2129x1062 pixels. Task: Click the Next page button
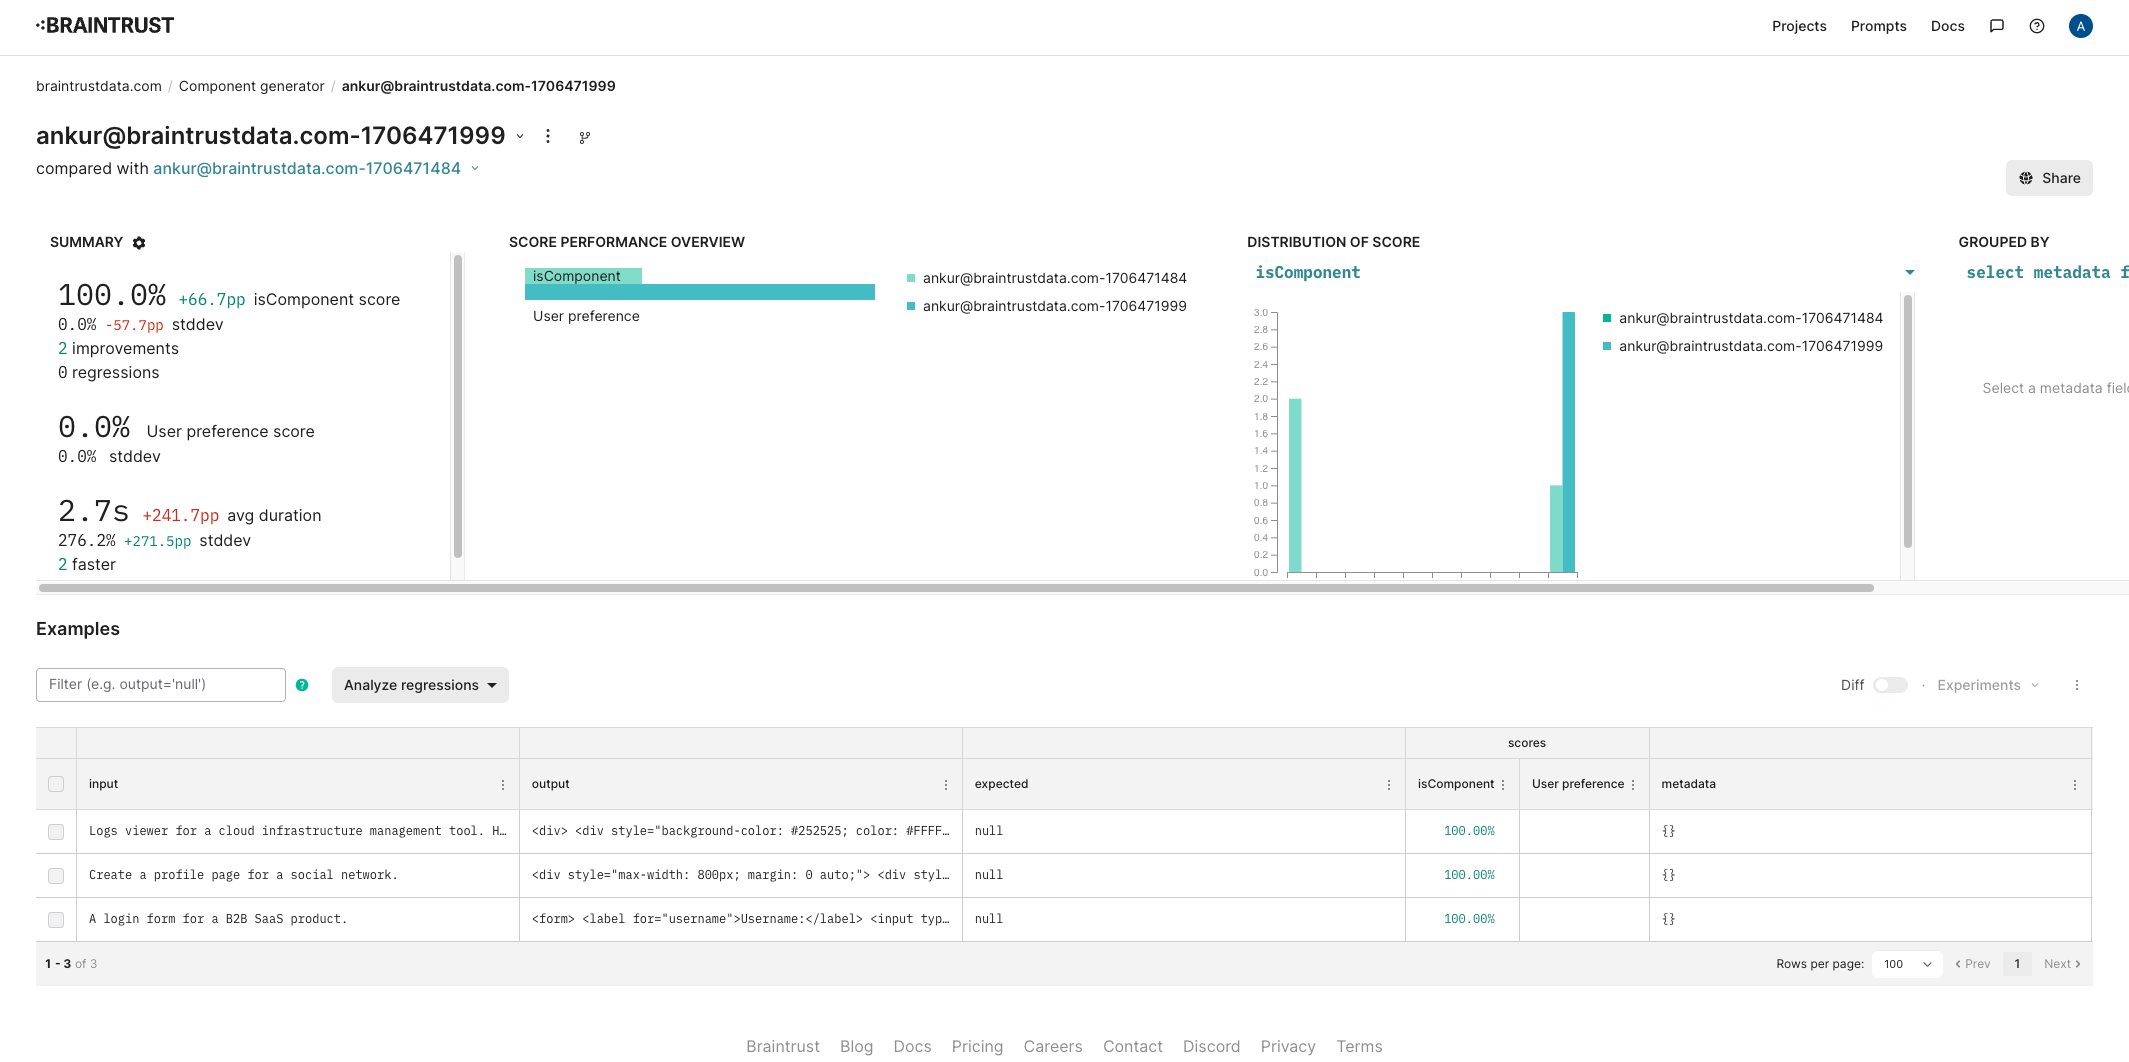(2062, 964)
